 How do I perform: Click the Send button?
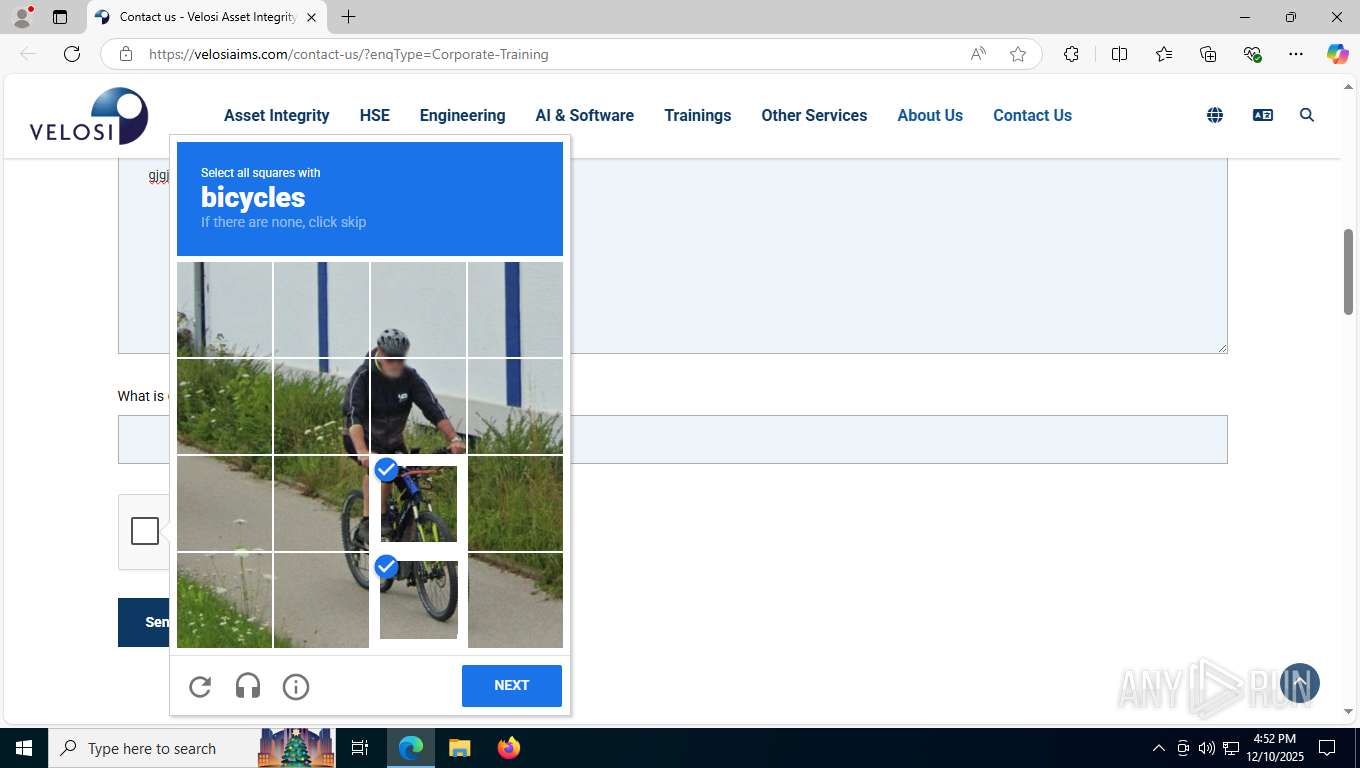(144, 622)
